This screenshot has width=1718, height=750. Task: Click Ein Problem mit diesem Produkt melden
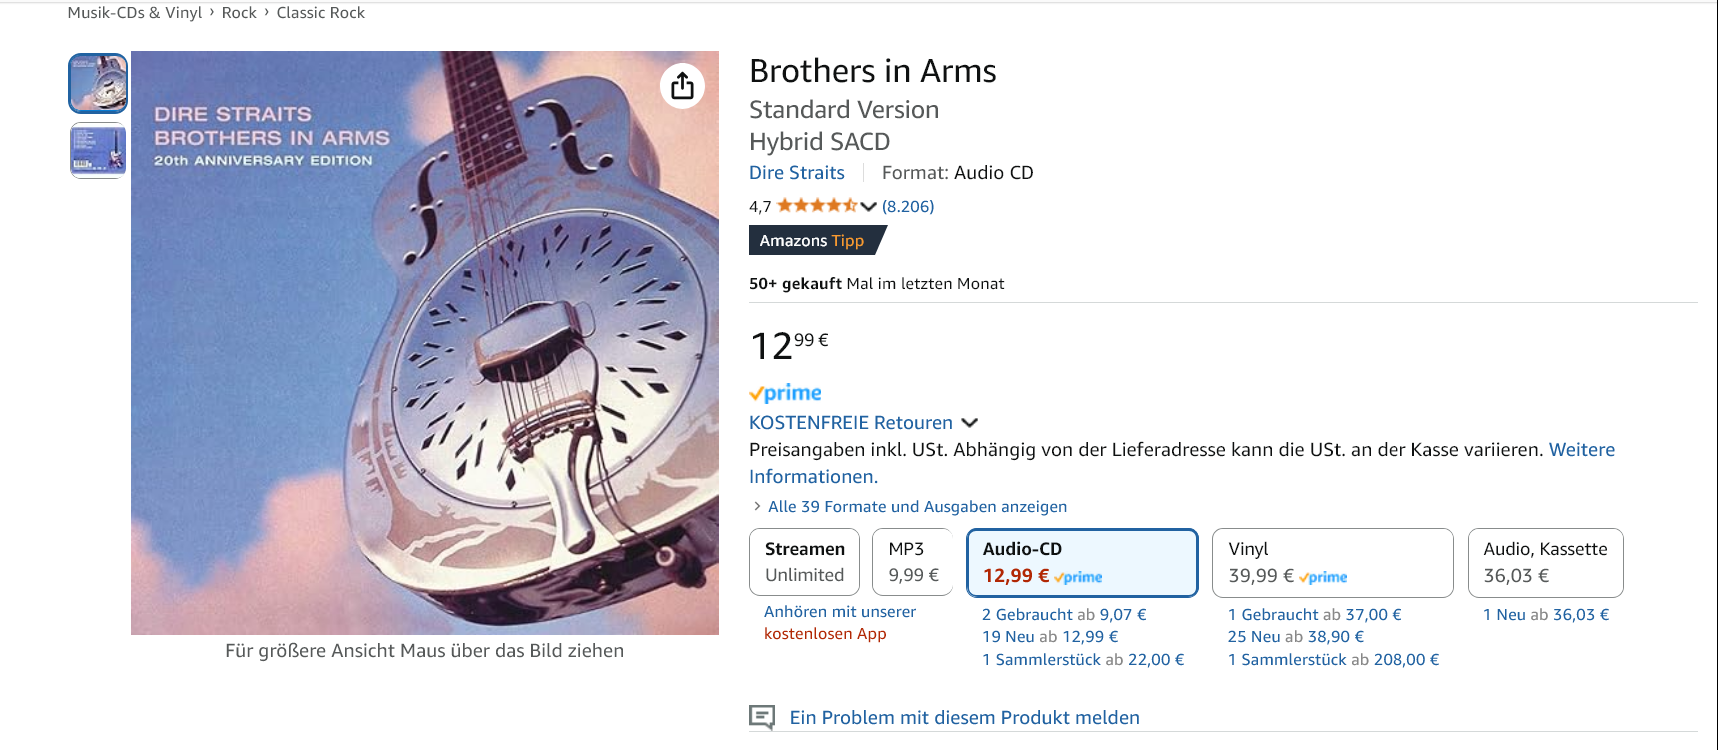tap(964, 718)
